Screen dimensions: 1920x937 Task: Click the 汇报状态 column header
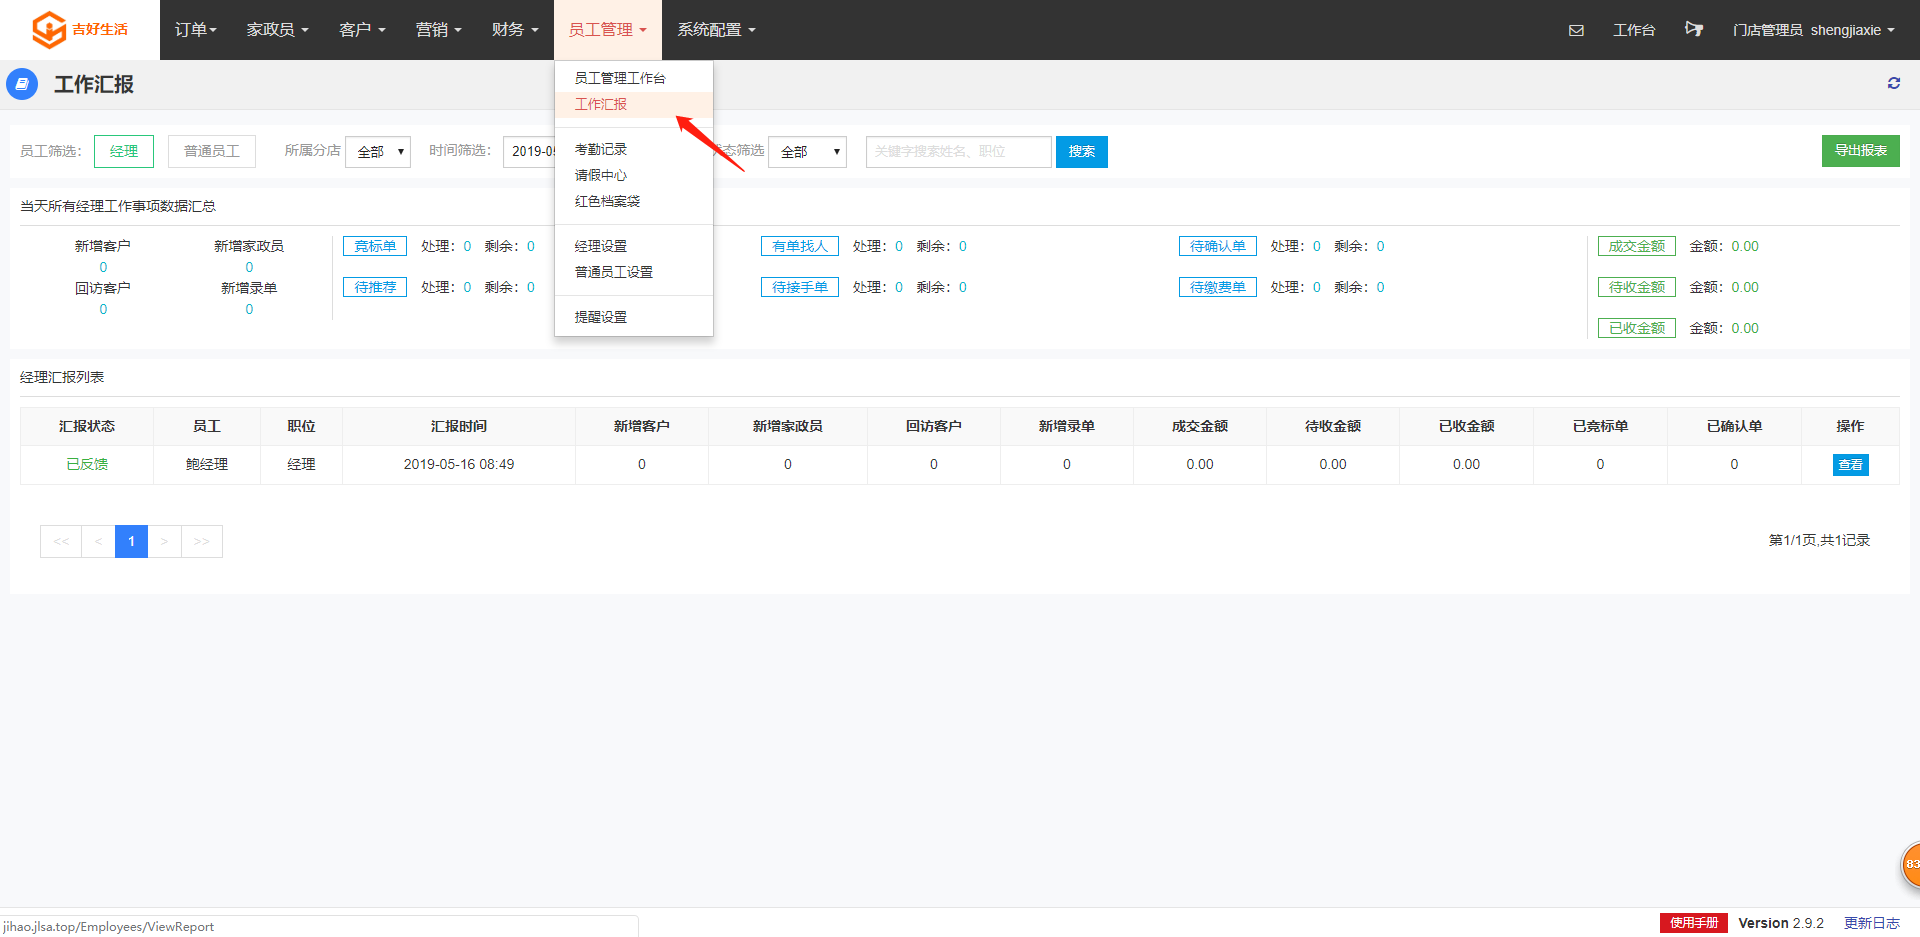point(87,426)
